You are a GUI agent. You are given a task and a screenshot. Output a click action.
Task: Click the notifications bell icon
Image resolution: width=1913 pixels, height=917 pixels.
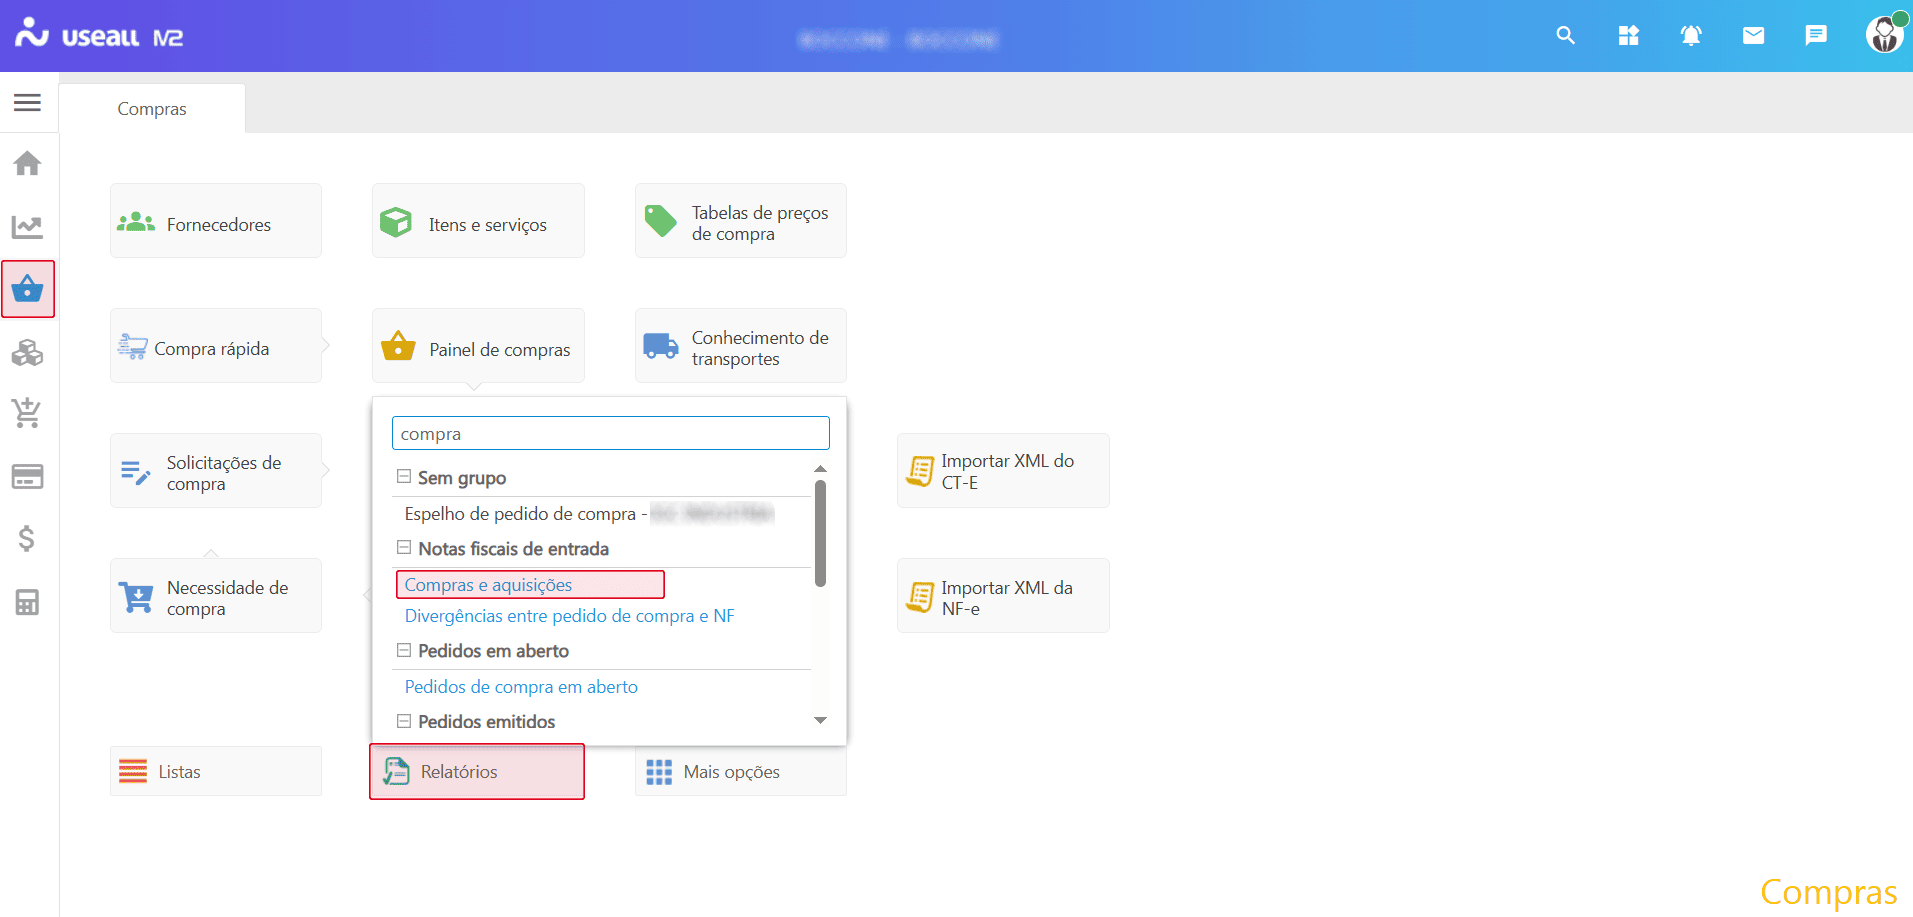point(1690,36)
